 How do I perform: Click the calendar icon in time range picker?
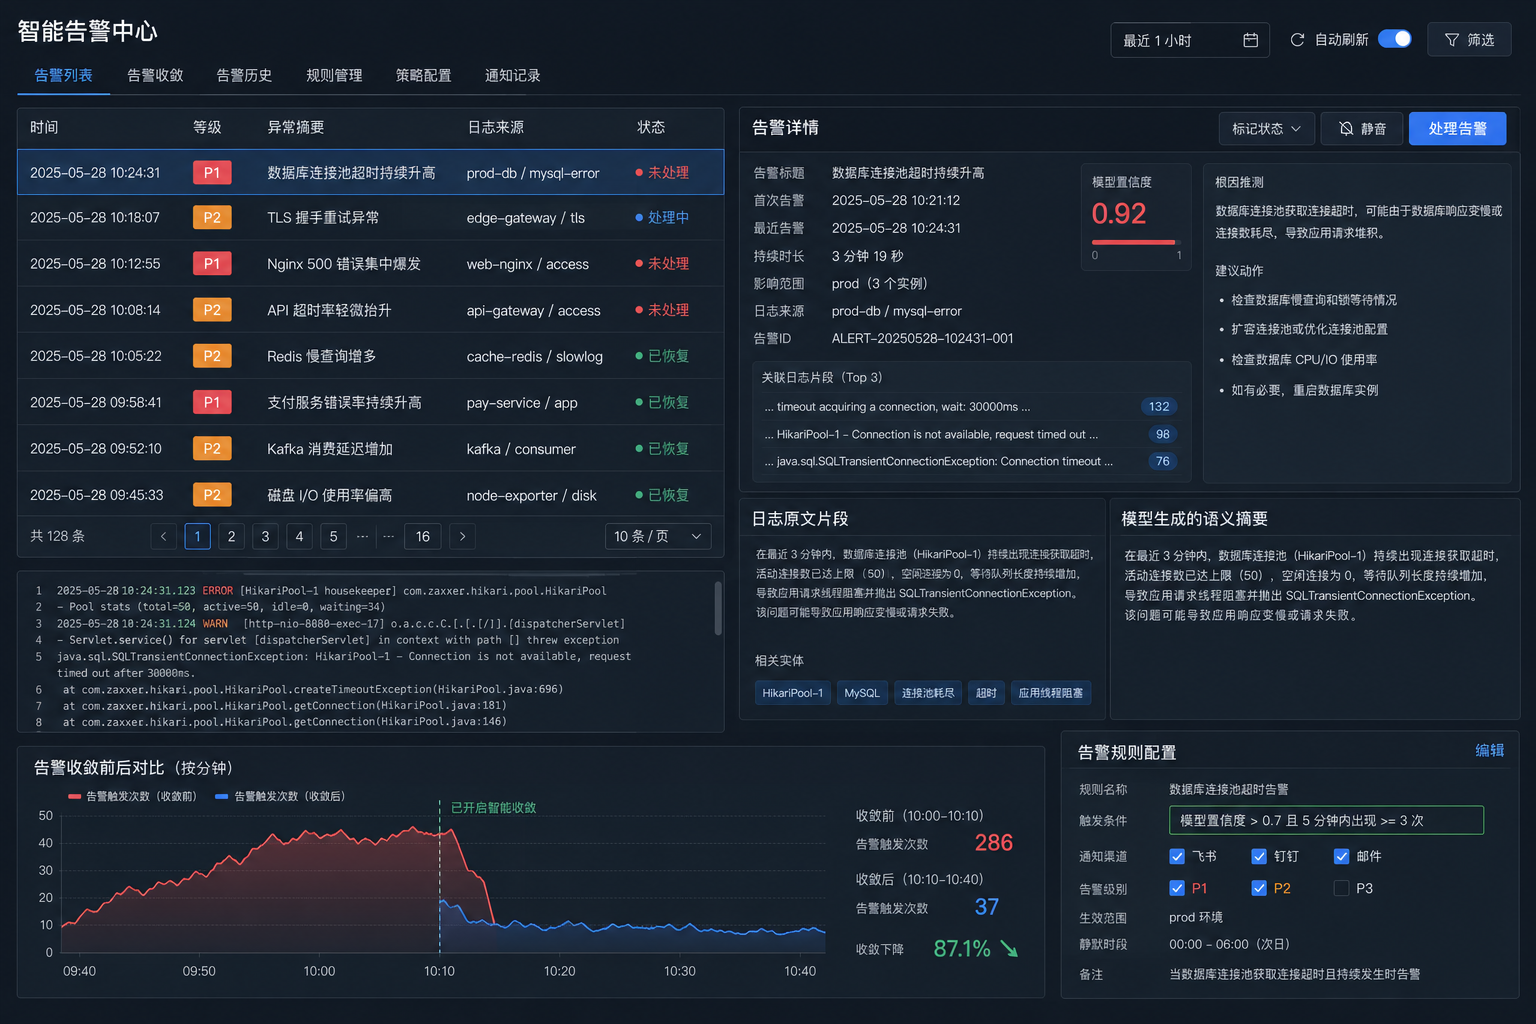tap(1250, 40)
